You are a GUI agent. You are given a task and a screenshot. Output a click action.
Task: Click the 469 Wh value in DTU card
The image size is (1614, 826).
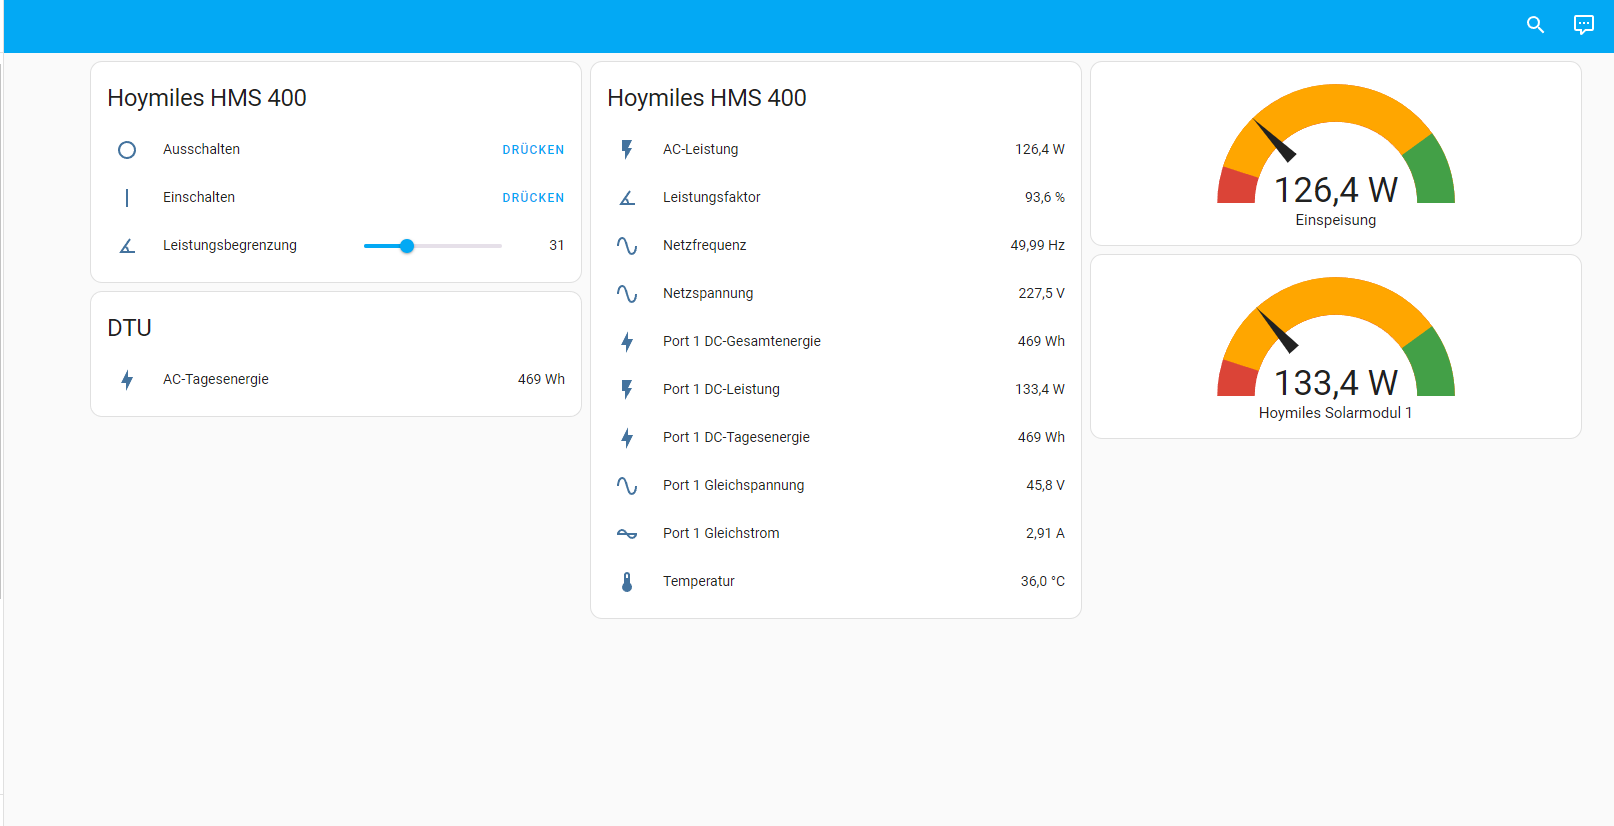pyautogui.click(x=541, y=379)
